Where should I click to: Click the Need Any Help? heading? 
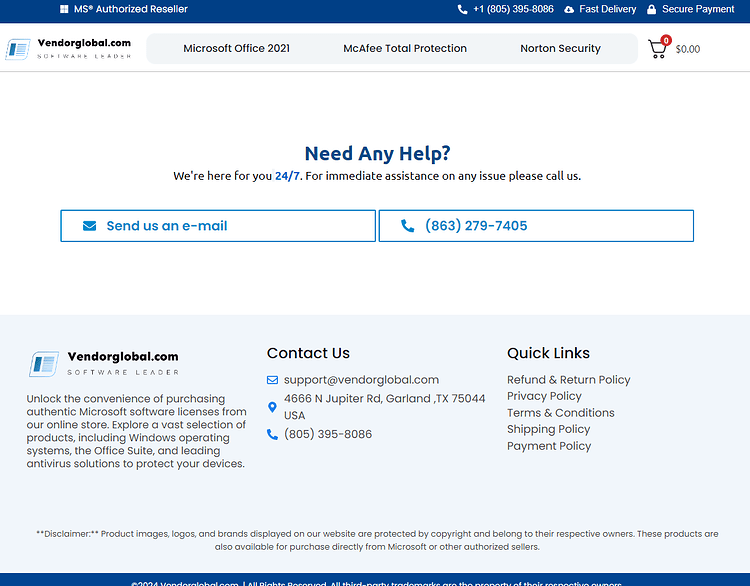tap(377, 154)
